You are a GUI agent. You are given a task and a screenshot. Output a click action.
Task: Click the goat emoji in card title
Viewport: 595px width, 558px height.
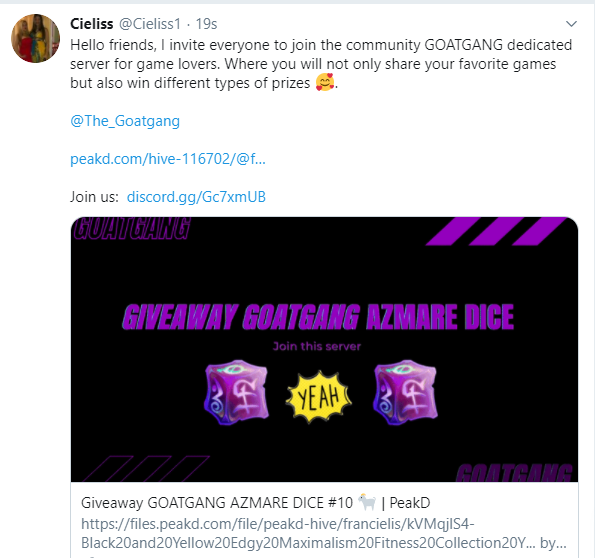[x=367, y=502]
